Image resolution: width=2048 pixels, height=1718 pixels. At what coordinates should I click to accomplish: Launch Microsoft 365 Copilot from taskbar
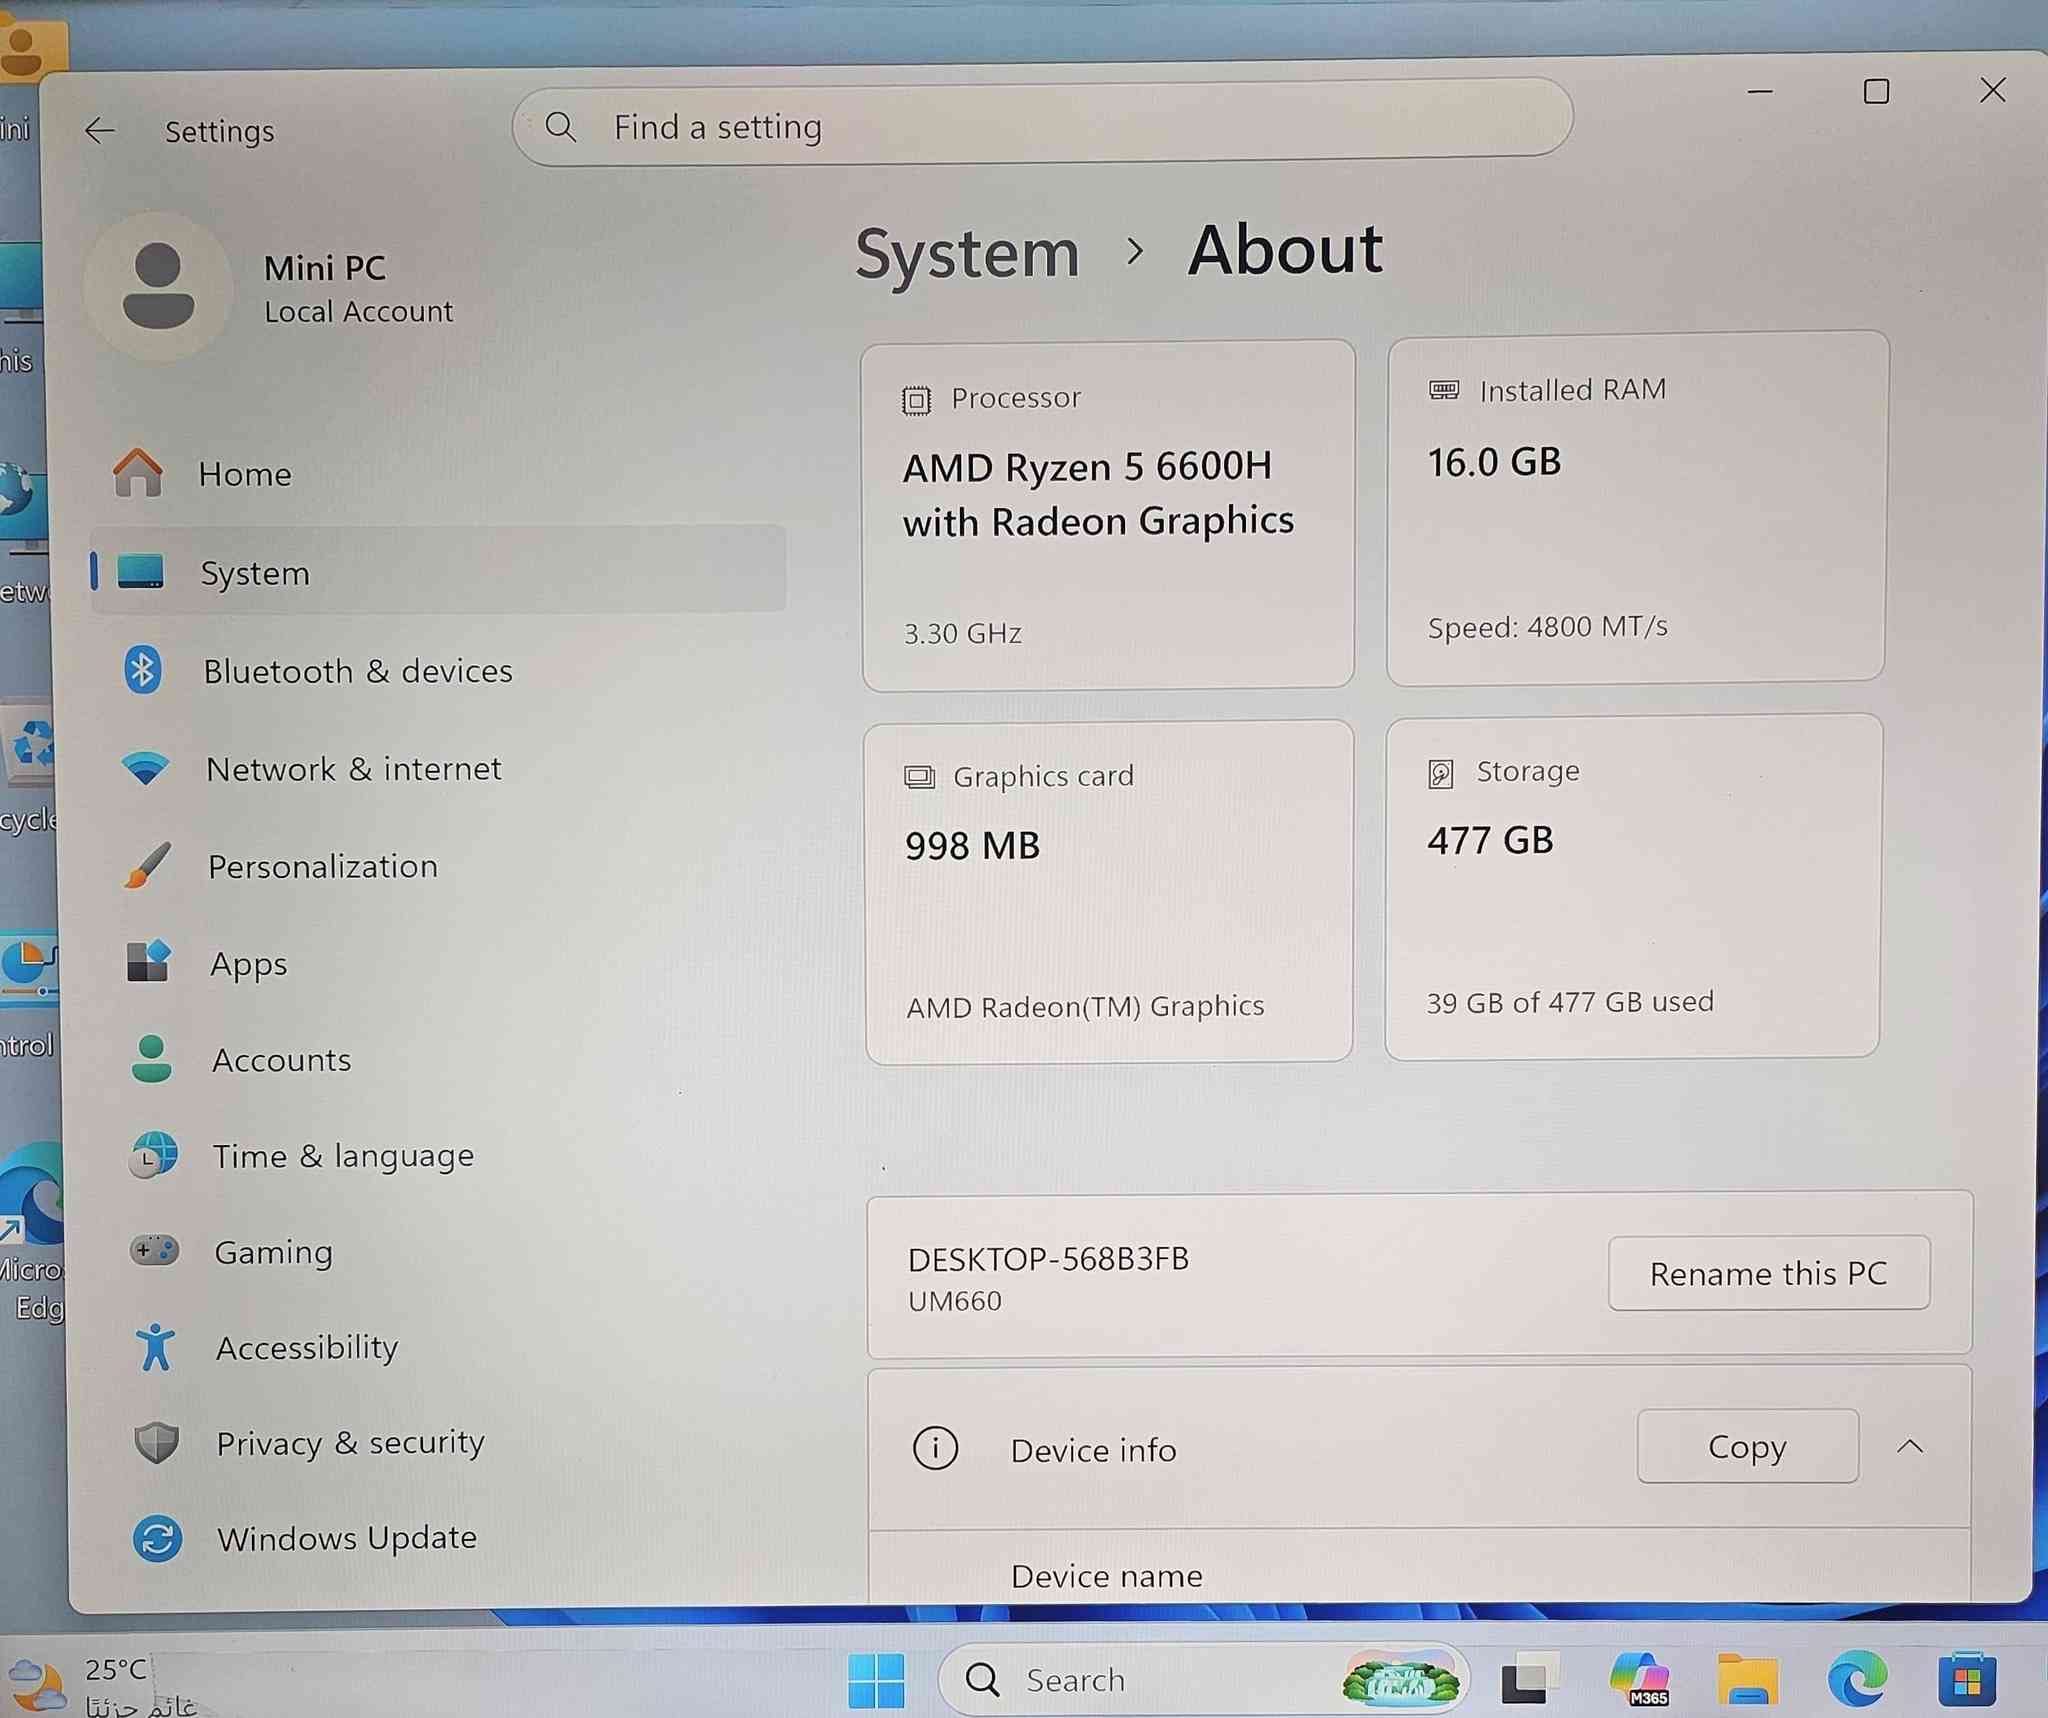1640,1680
